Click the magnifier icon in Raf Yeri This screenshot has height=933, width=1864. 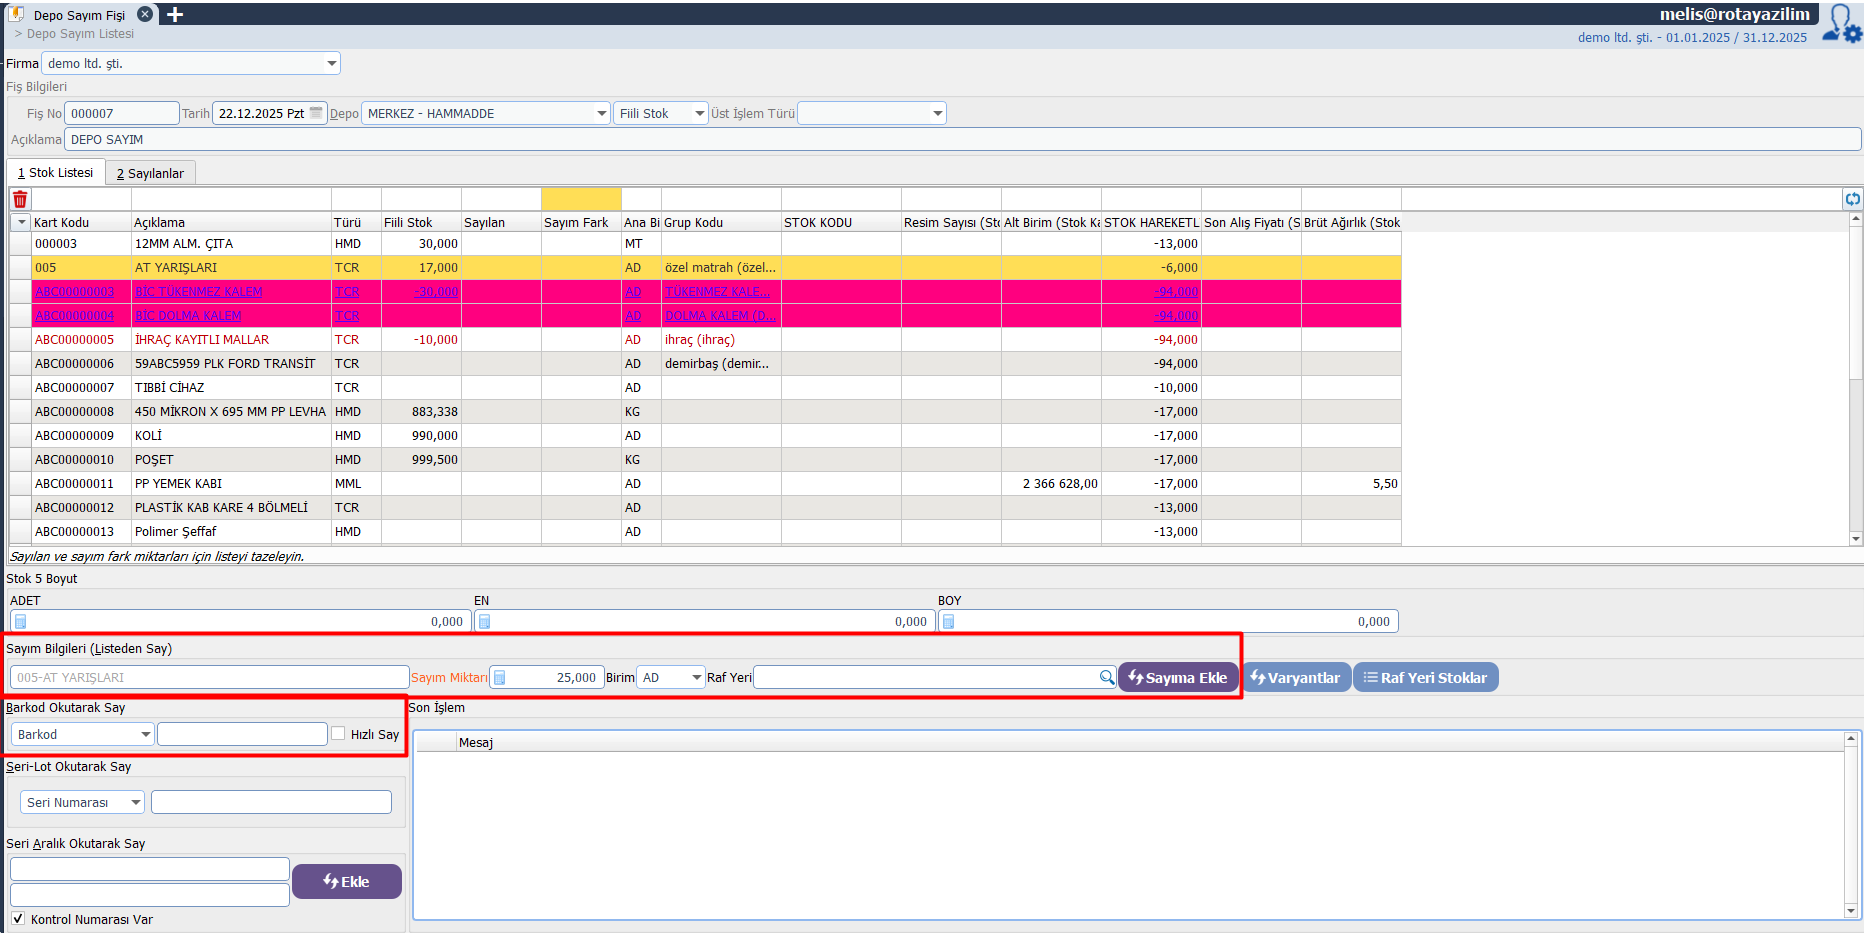pyautogui.click(x=1106, y=677)
